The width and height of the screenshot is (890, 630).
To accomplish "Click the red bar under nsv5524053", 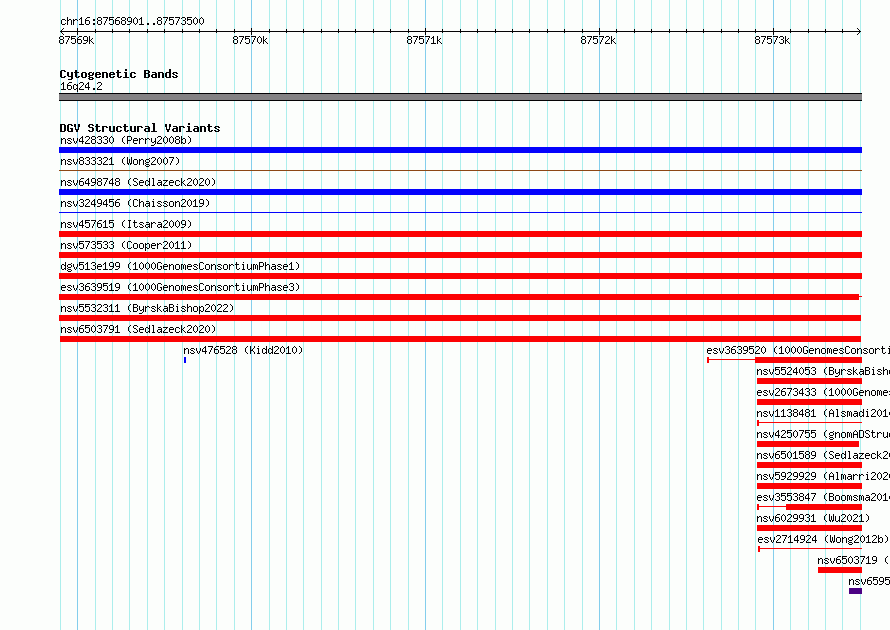I will click(x=809, y=381).
